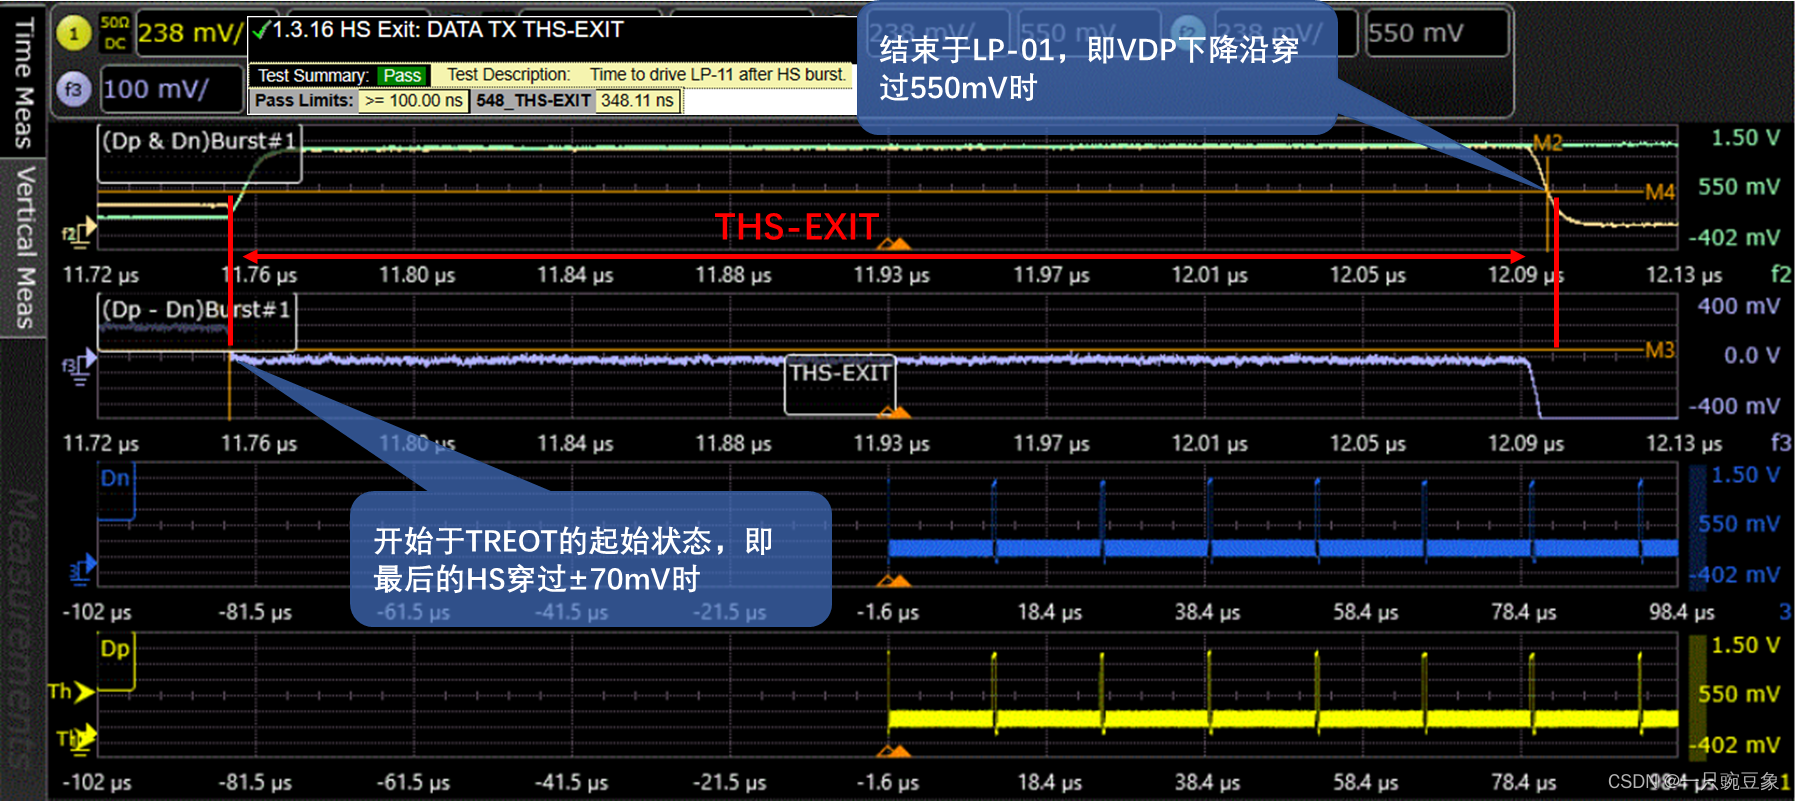Screen dimensions: 1796x801
Task: Click the 12.13 µs time label on f2 axis
Action: pos(1684,274)
